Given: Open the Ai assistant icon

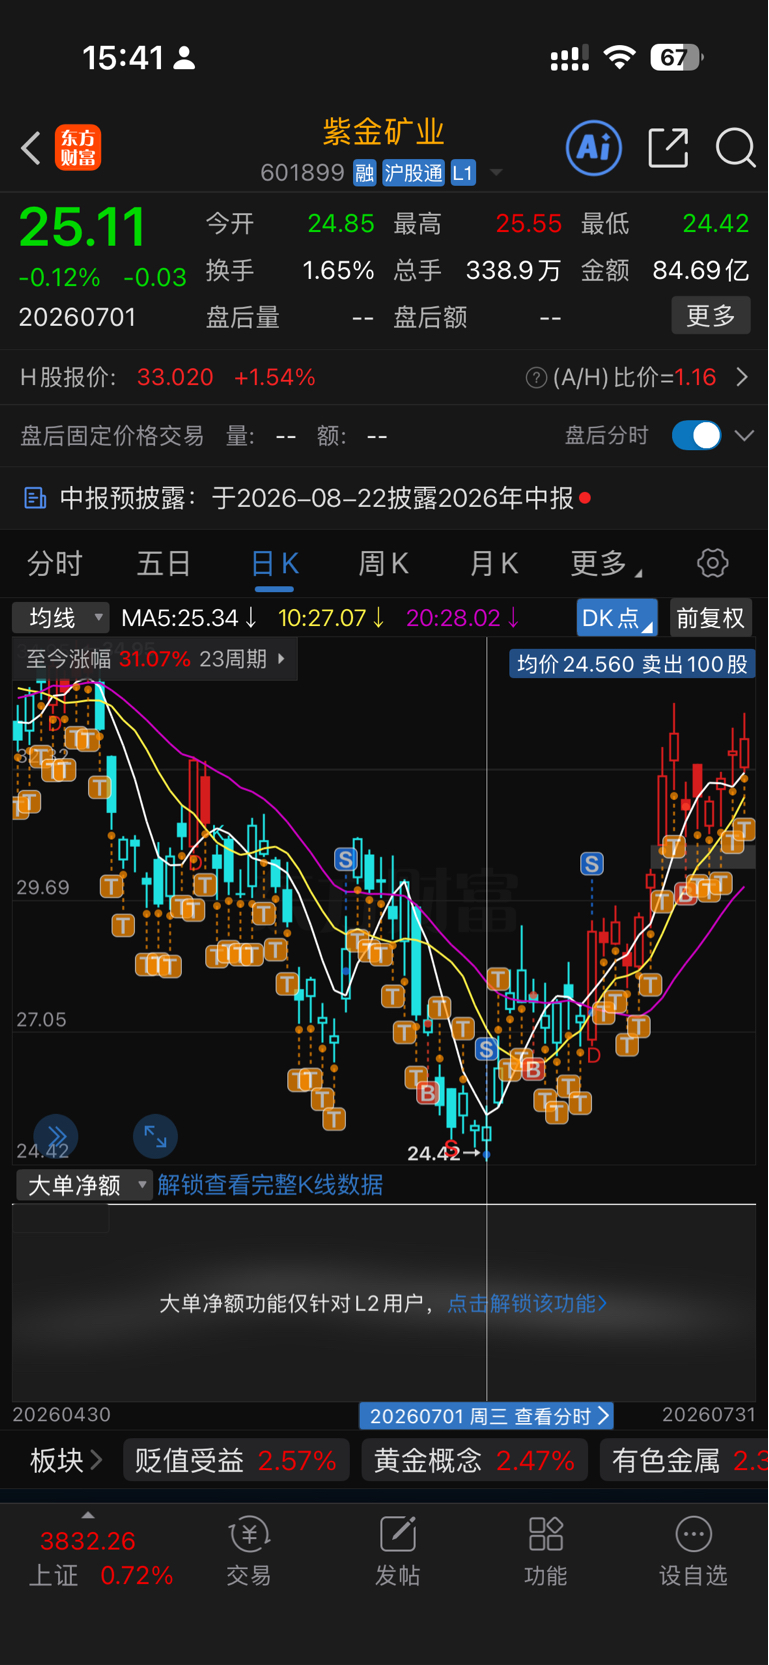Looking at the screenshot, I should [x=594, y=148].
